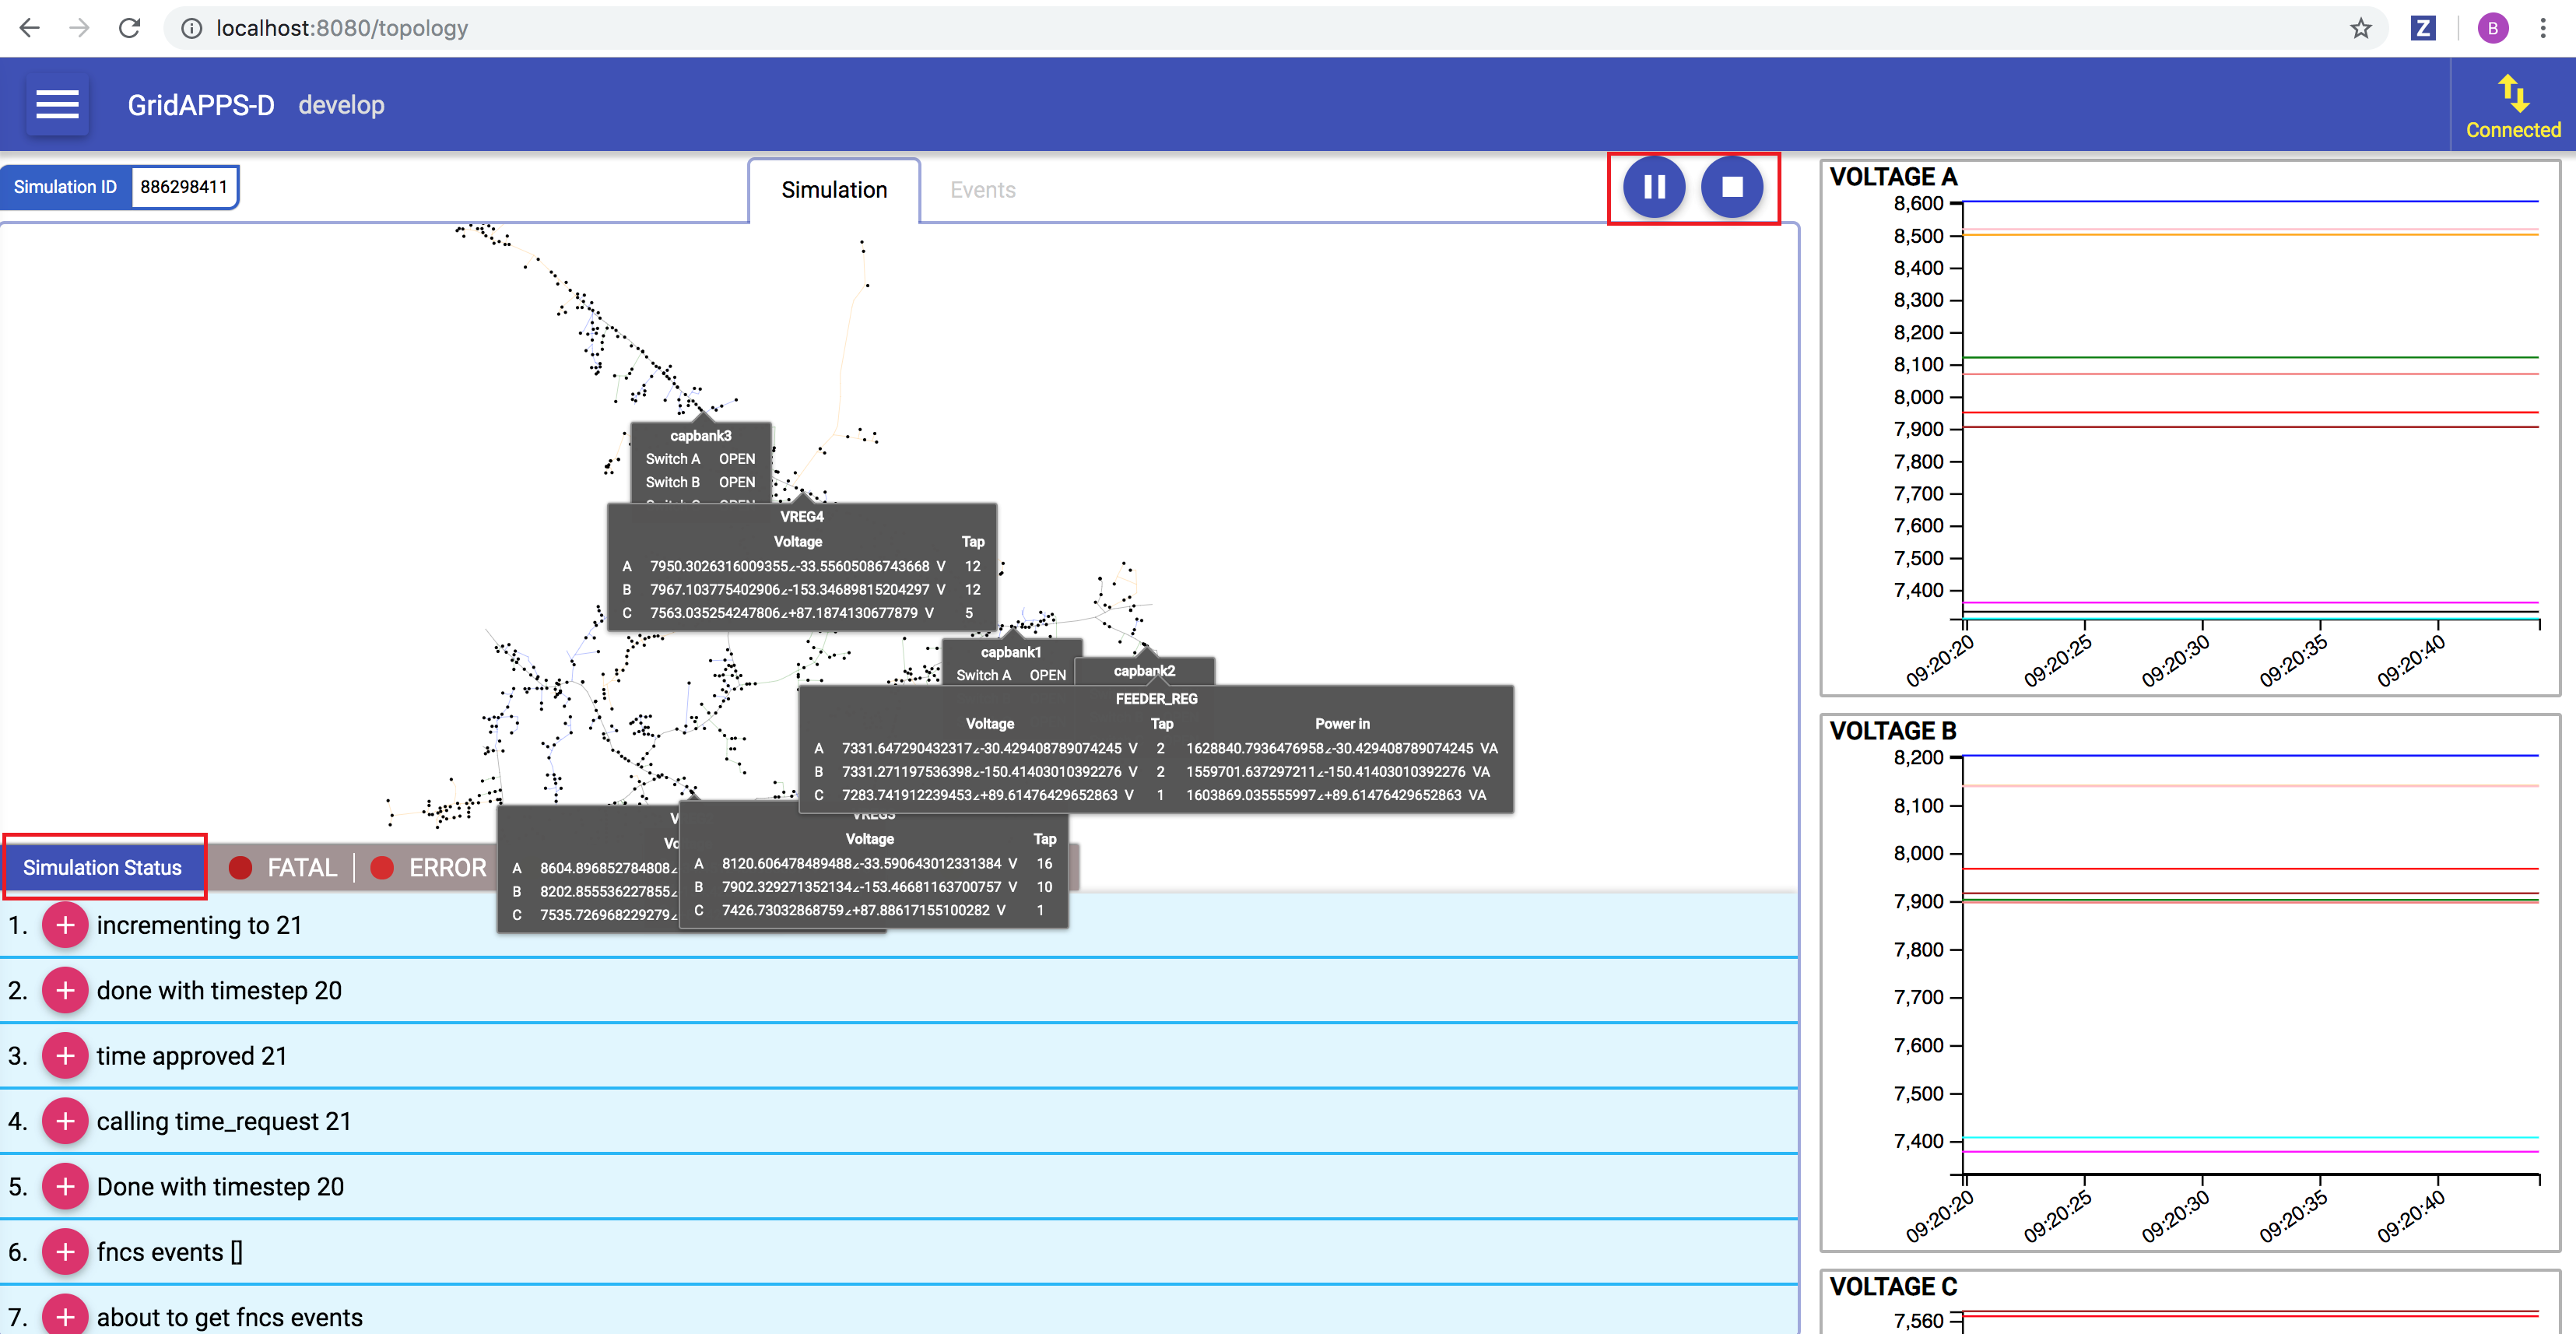Click the VOLTAGE A chart title
The width and height of the screenshot is (2576, 1334).
pos(1893,177)
